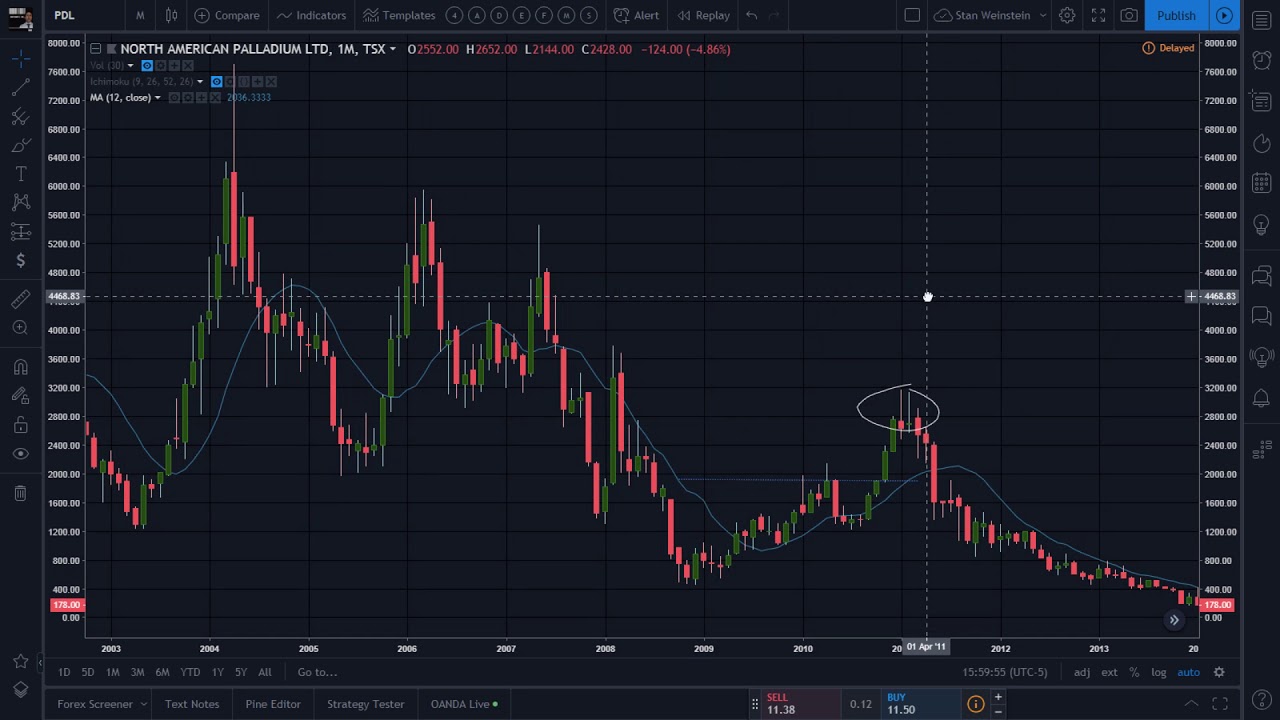The width and height of the screenshot is (1280, 720).
Task: Toggle the percent scale option
Action: [1134, 672]
